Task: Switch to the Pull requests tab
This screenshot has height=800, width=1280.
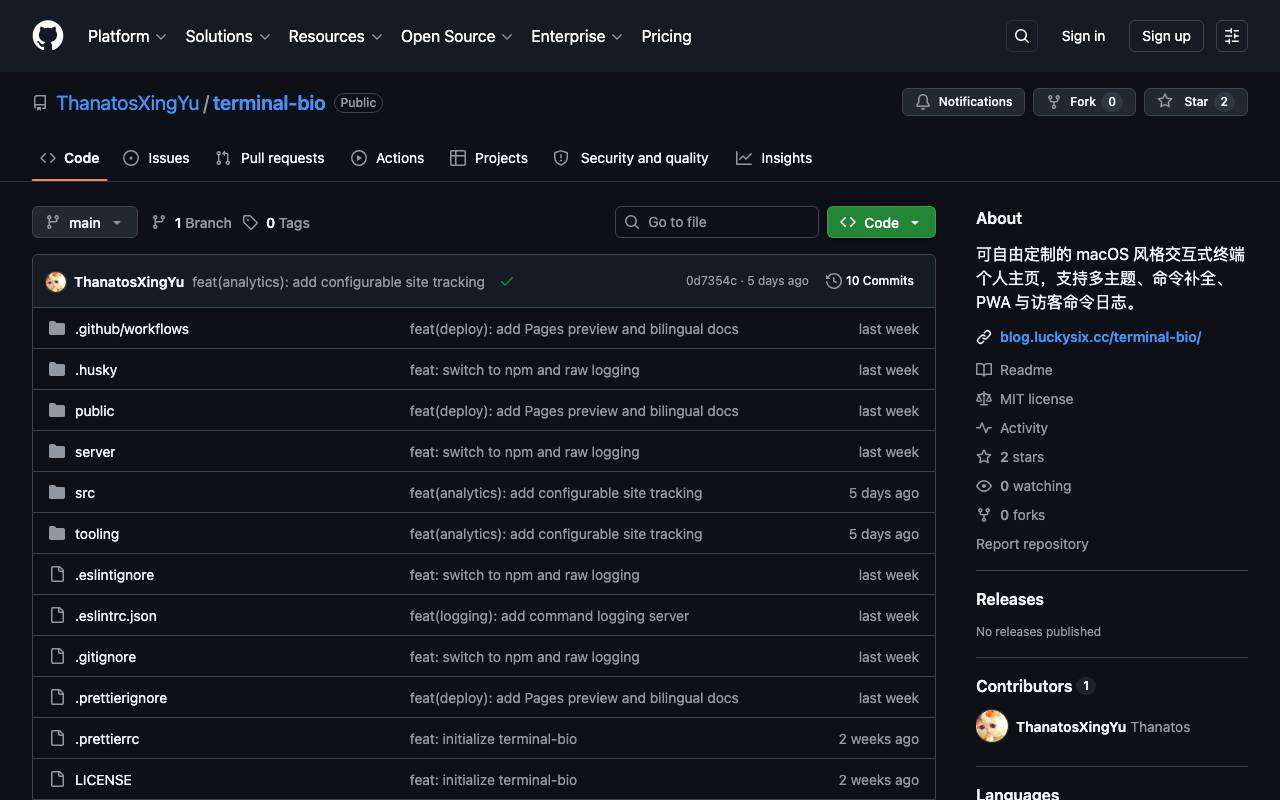Action: (270, 158)
